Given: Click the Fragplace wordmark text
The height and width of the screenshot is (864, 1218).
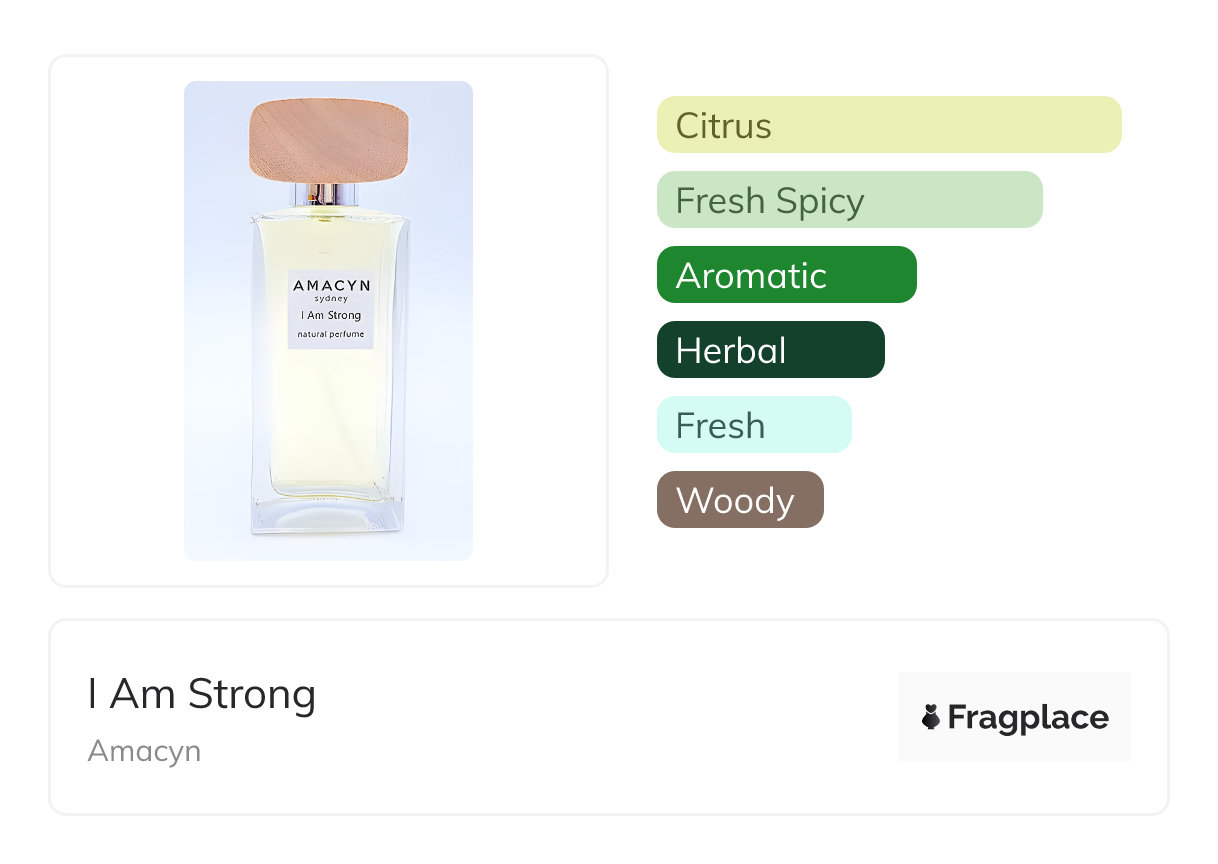Looking at the screenshot, I should 1028,718.
